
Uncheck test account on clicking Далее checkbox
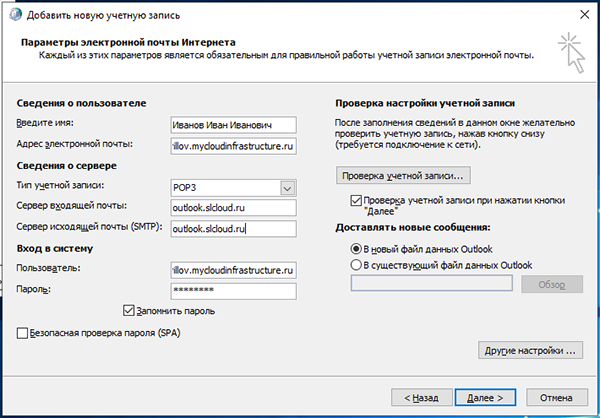pos(356,201)
